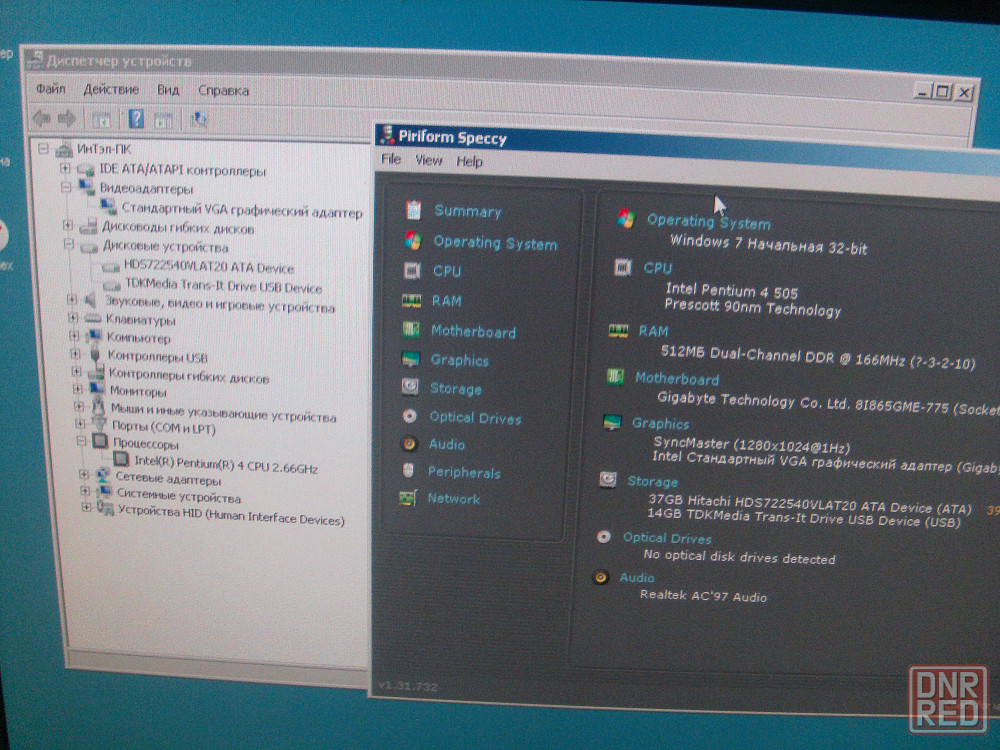Screen dimensions: 1000x750
Task: Open RAM heading link in summary pane
Action: [x=654, y=331]
